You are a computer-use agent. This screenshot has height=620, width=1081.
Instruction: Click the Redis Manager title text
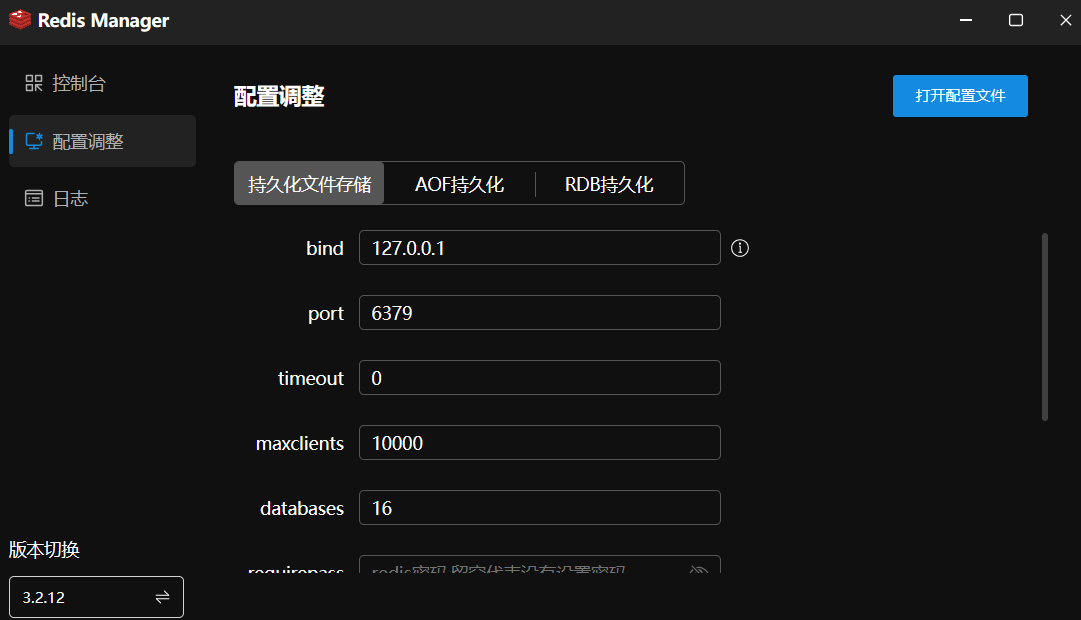(103, 21)
